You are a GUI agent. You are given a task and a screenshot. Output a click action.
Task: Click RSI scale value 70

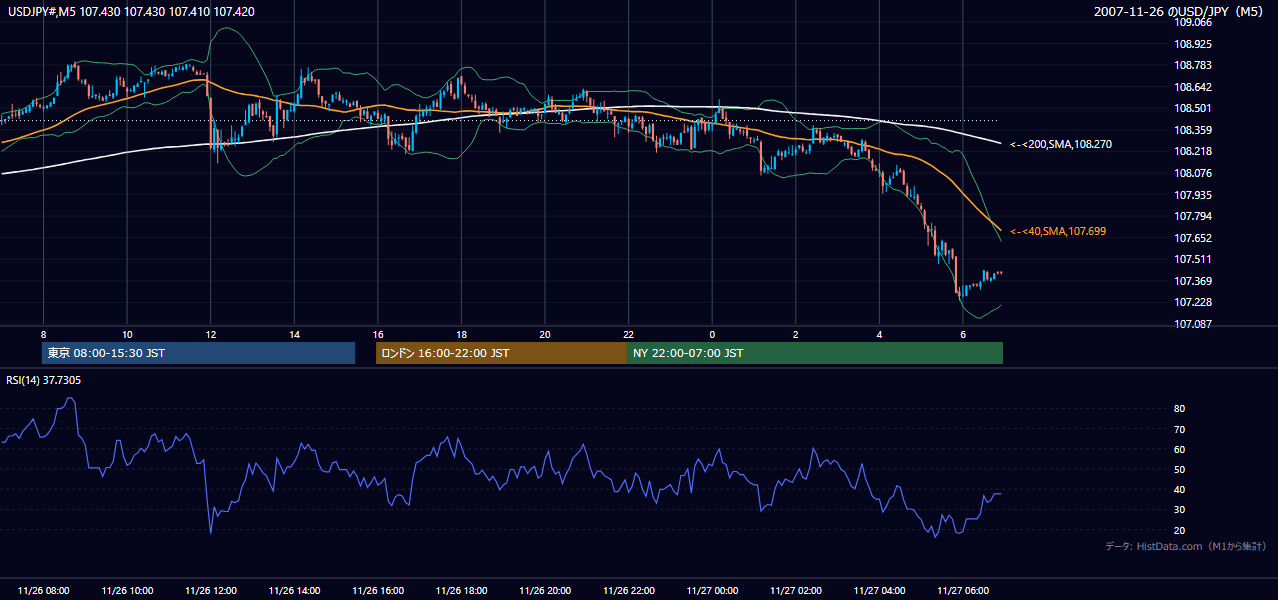pyautogui.click(x=1180, y=429)
